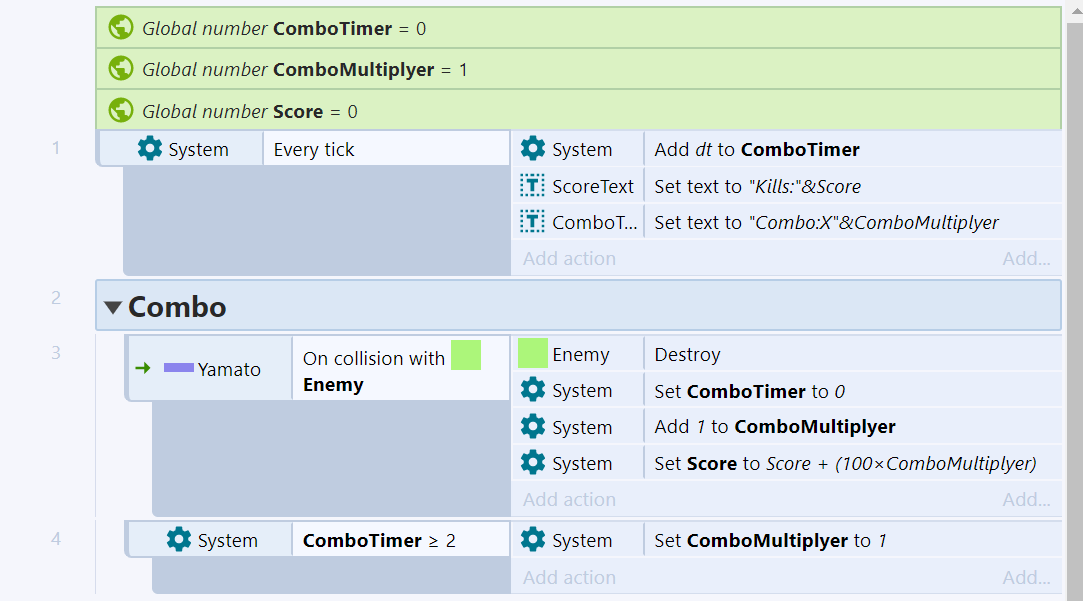Click Add action under ComboTimer event

click(x=569, y=578)
